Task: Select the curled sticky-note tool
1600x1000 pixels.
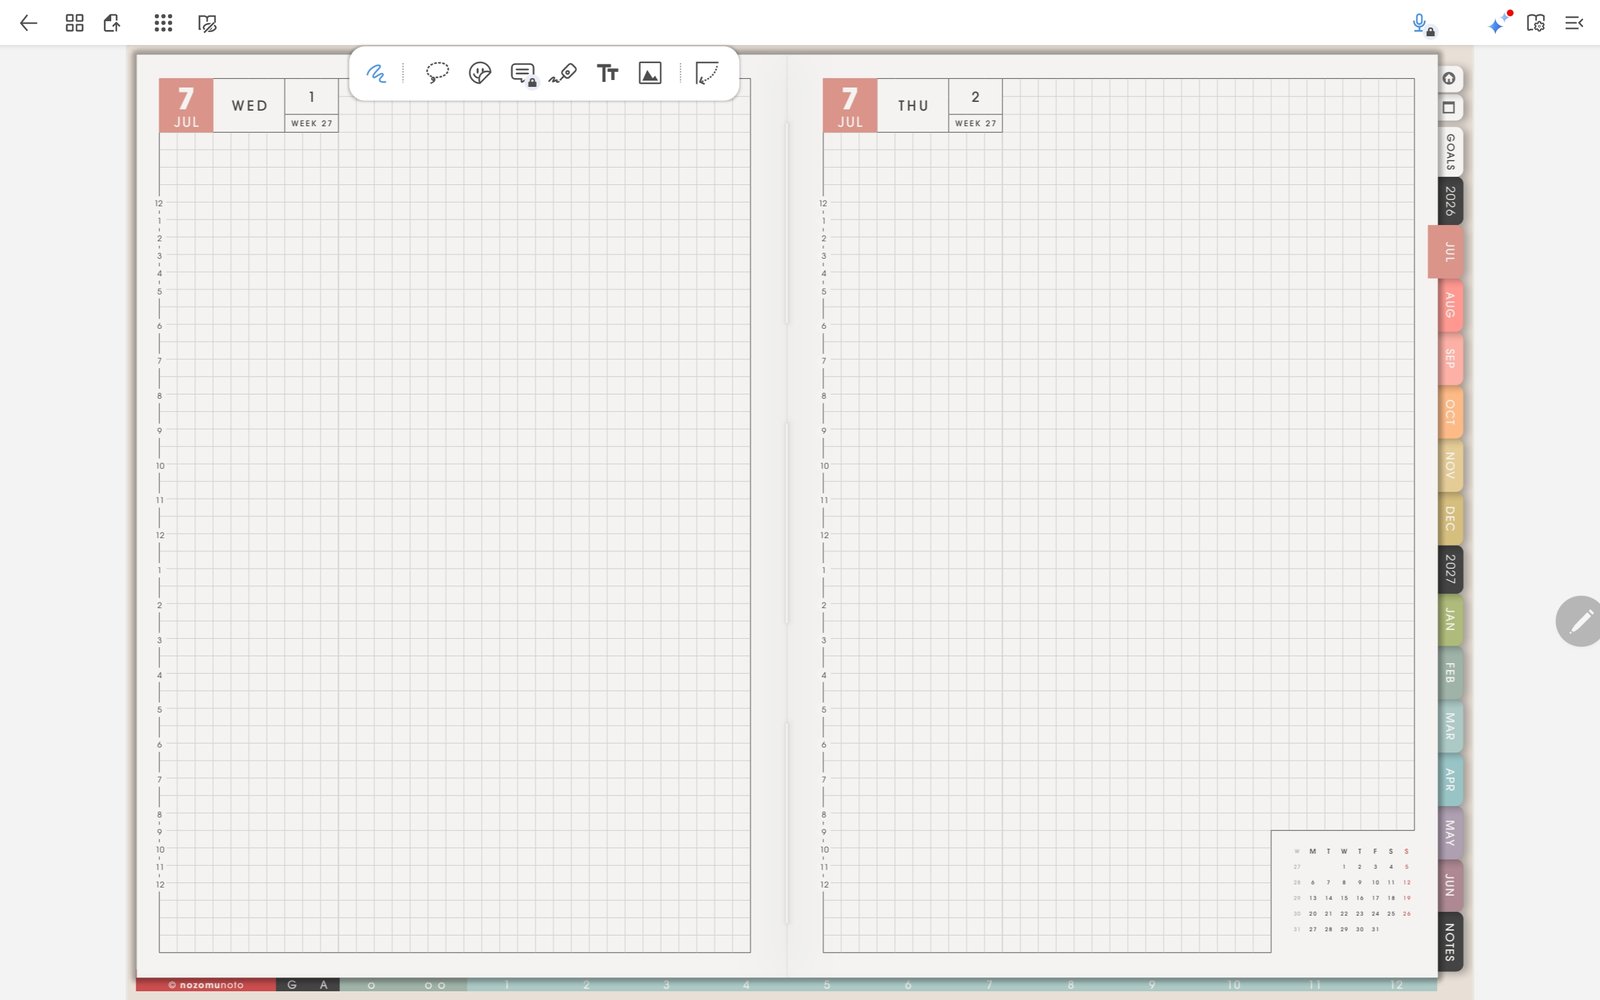Action: click(707, 73)
